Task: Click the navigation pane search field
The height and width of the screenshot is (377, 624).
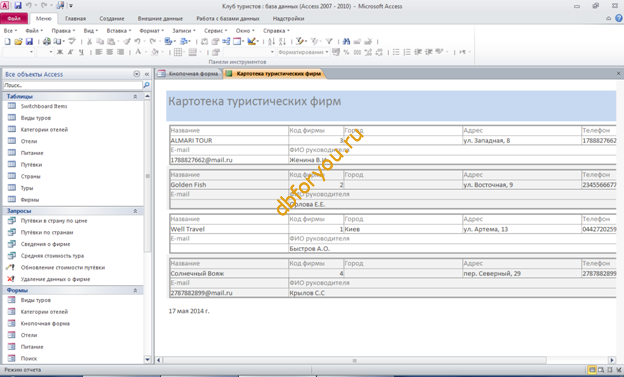Action: (x=72, y=85)
